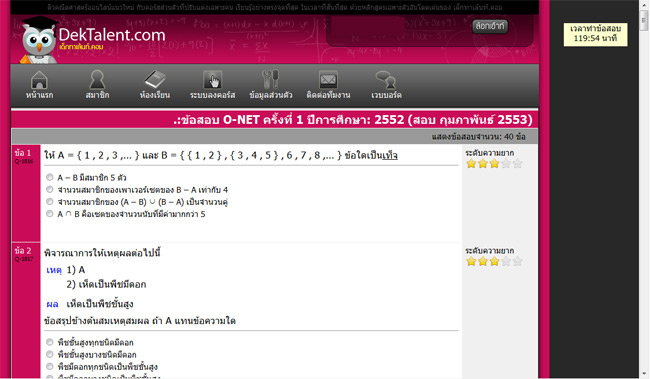650x379 pixels.
Task: Click the 'ข้อ 1' question label
Action: tap(23, 153)
